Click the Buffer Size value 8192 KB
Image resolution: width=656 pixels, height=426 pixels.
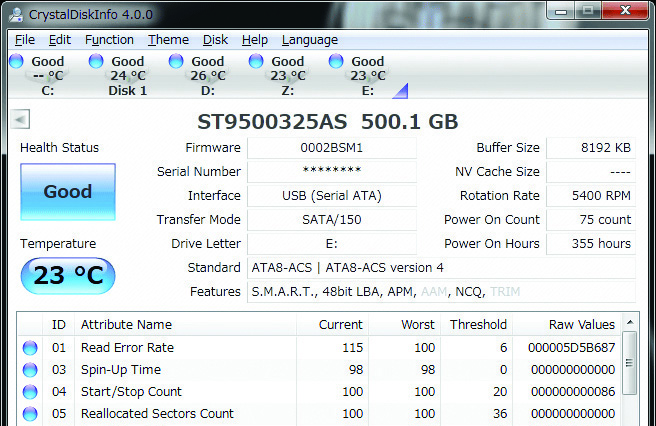click(x=591, y=148)
